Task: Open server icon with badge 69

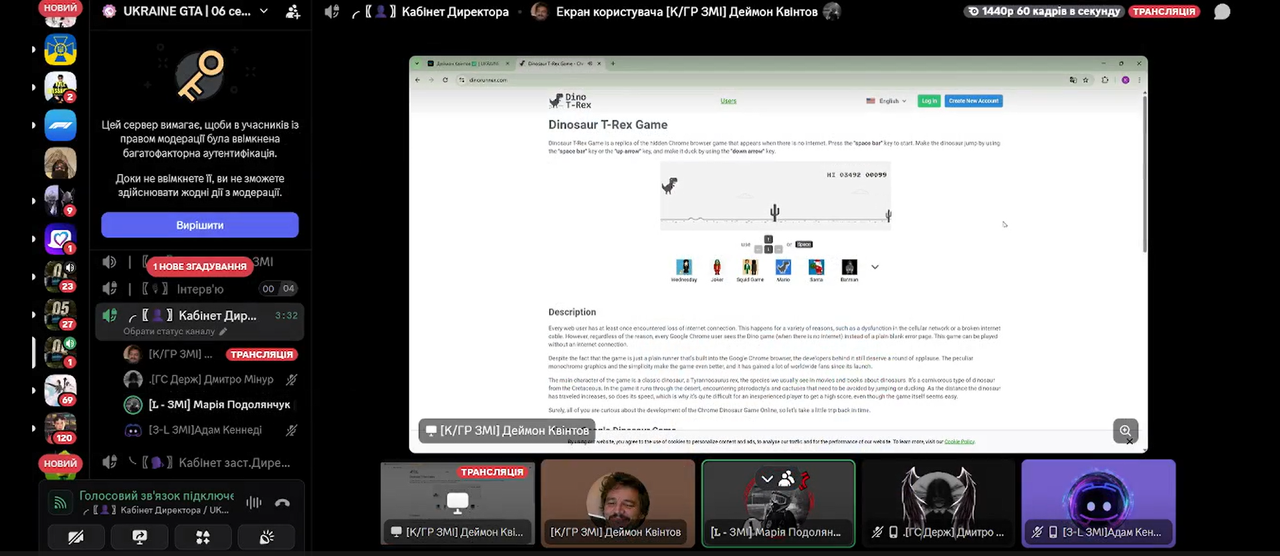Action: 60,390
